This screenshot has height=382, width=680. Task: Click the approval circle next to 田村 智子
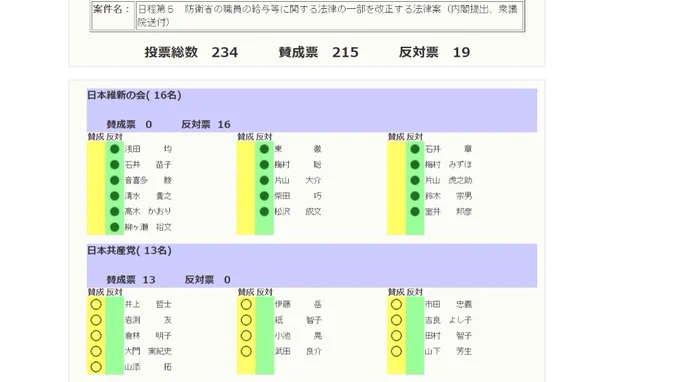pyautogui.click(x=396, y=336)
